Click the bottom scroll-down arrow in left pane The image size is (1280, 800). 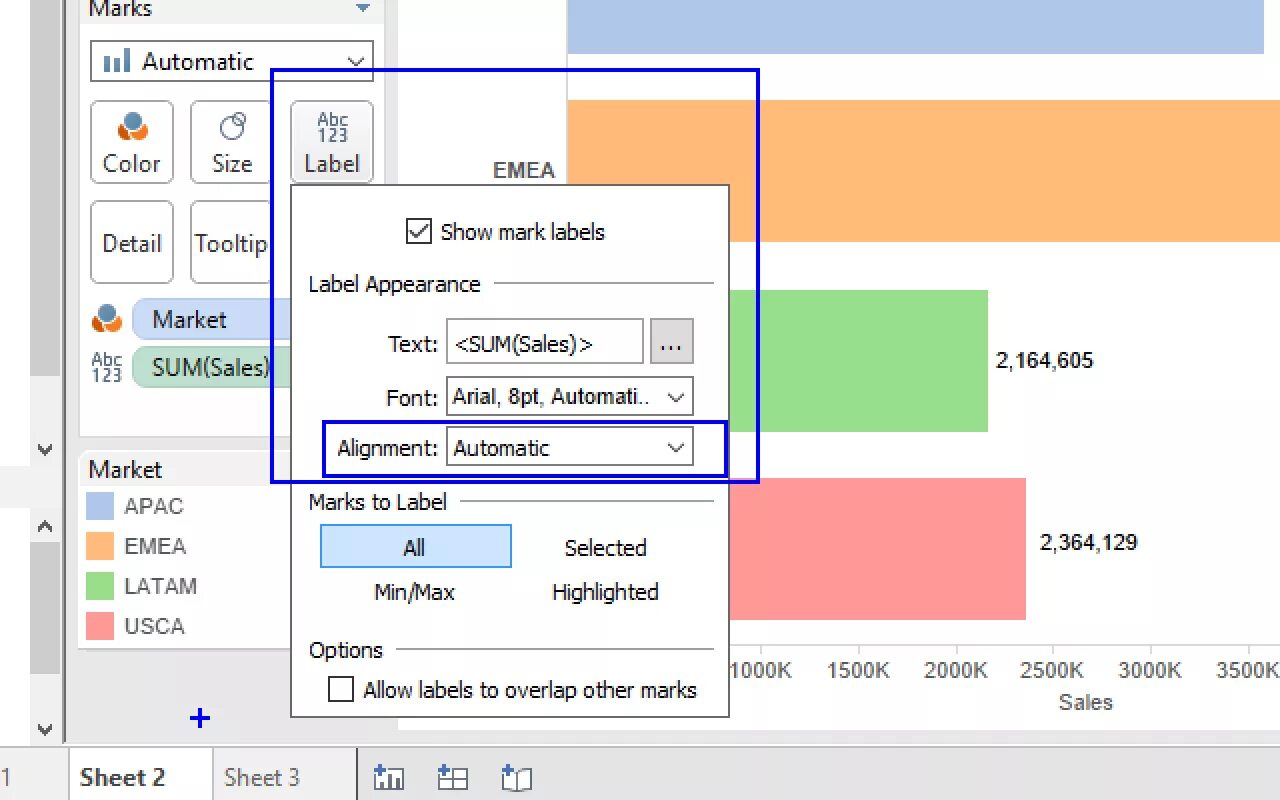click(45, 729)
